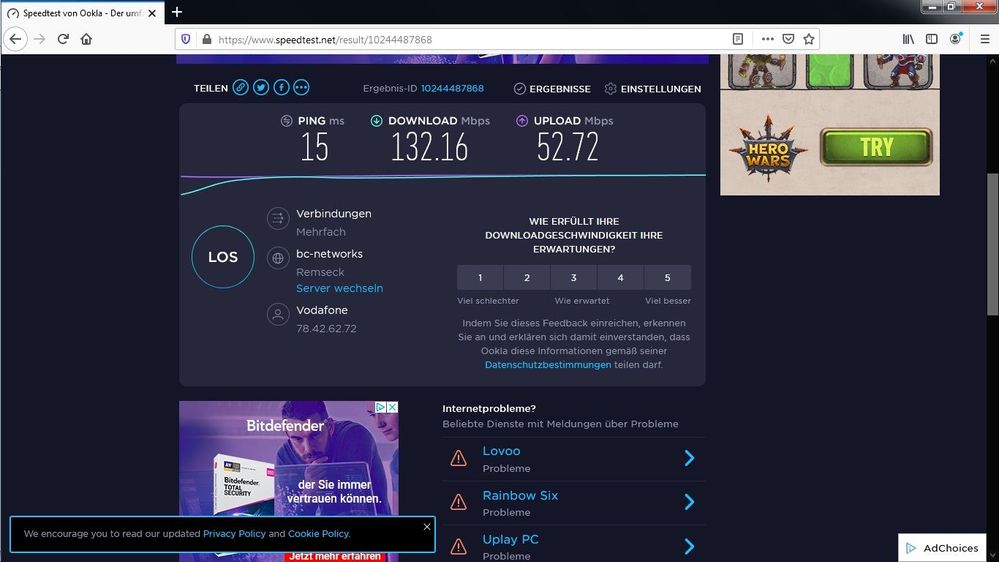Open Datenschutzbestimmungen link

[548, 364]
